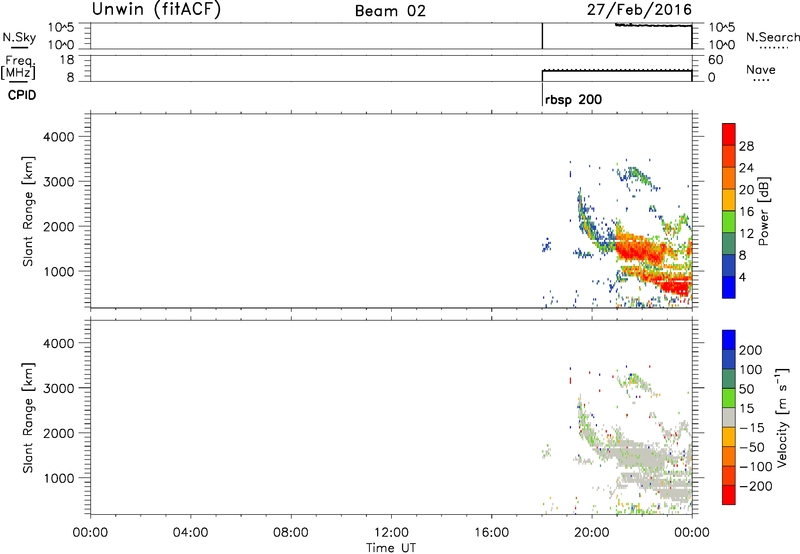Click the '20:00' time axis tick label
Image resolution: width=800 pixels, height=554 pixels.
[x=592, y=533]
